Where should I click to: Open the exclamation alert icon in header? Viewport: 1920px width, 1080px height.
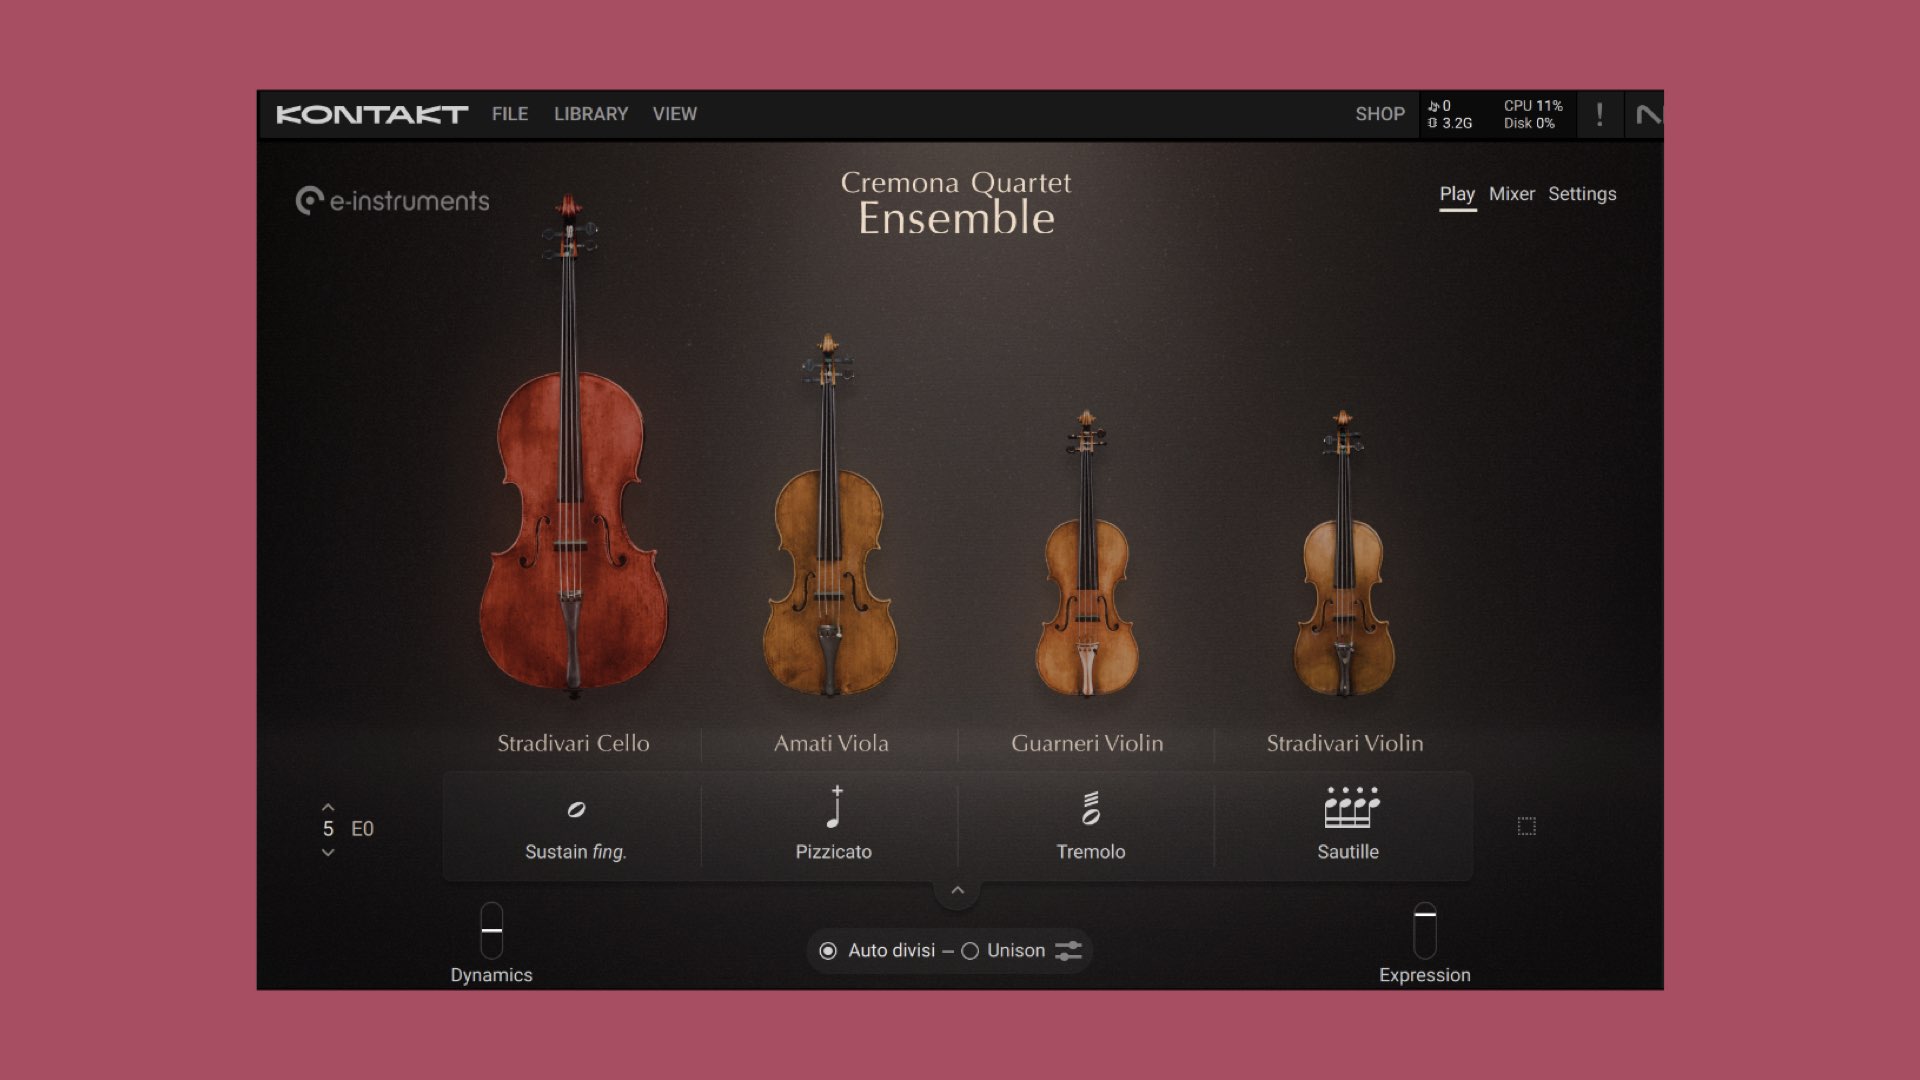click(1599, 115)
